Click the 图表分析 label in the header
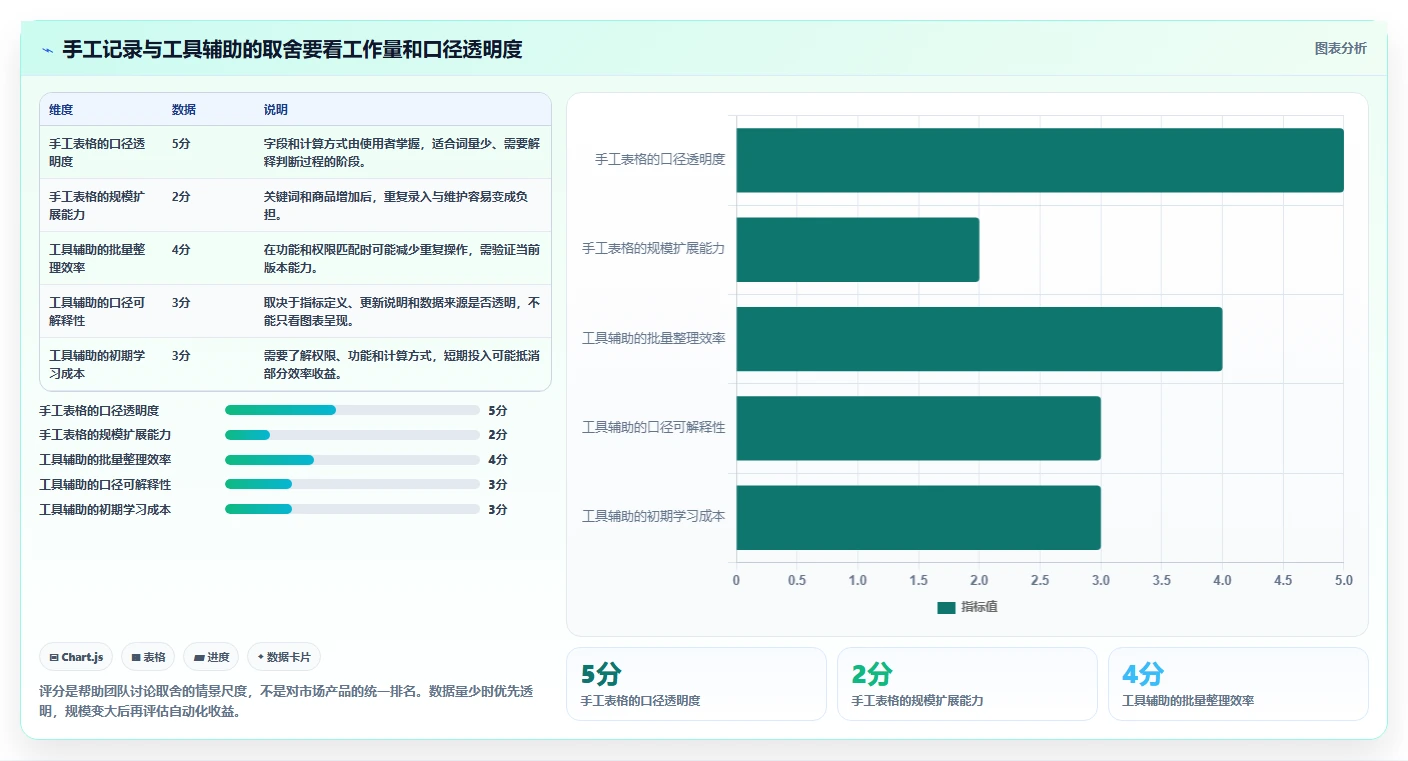This screenshot has height=761, width=1408. pos(1340,48)
